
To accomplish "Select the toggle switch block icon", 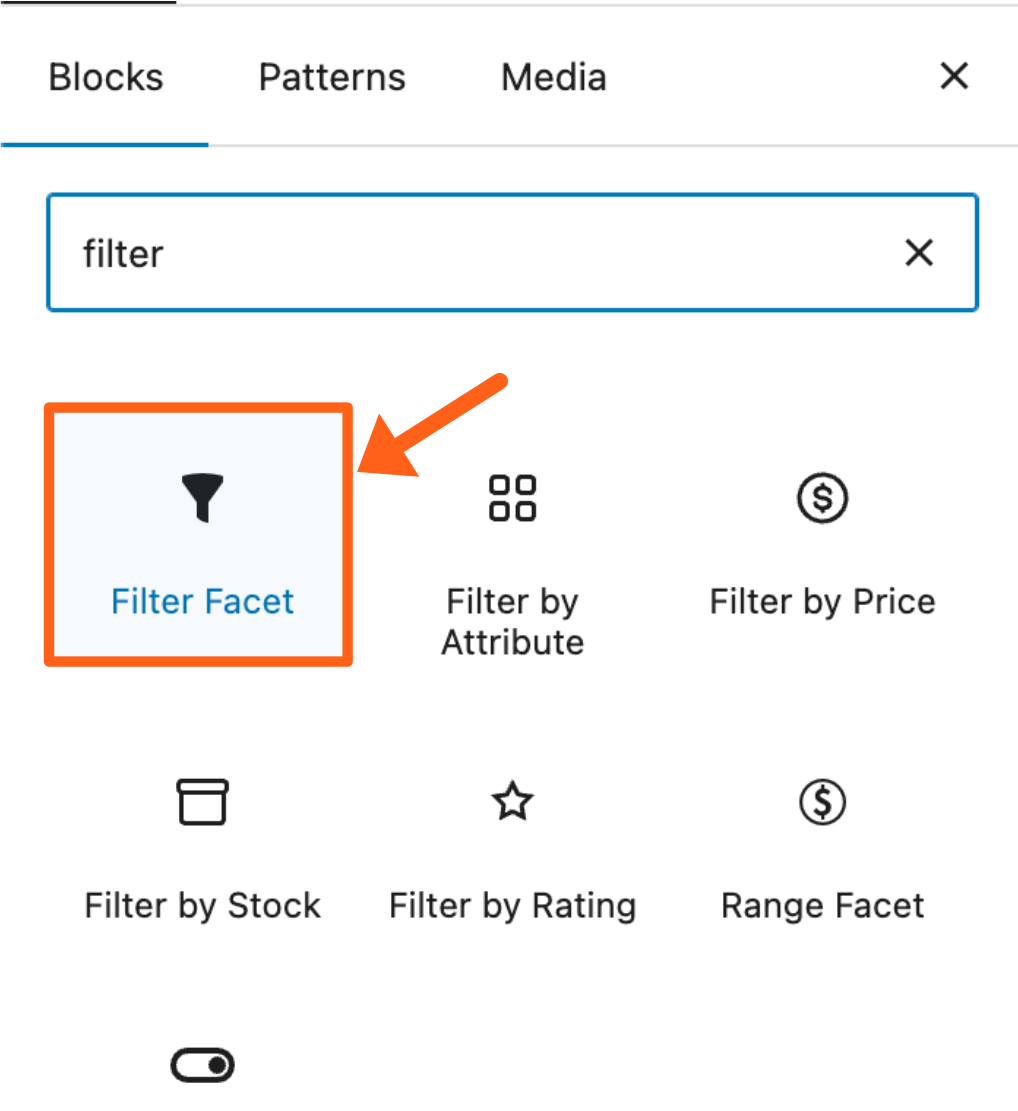I will [x=203, y=1066].
